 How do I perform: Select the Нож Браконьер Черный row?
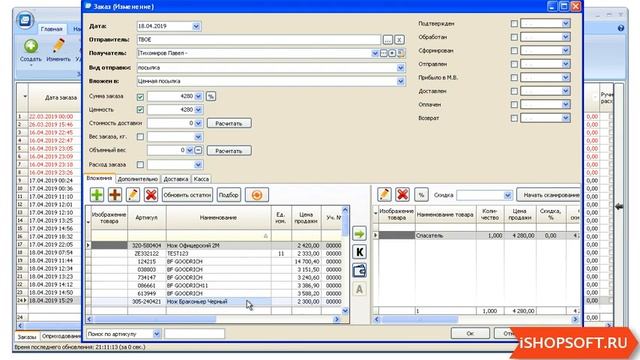click(216, 302)
